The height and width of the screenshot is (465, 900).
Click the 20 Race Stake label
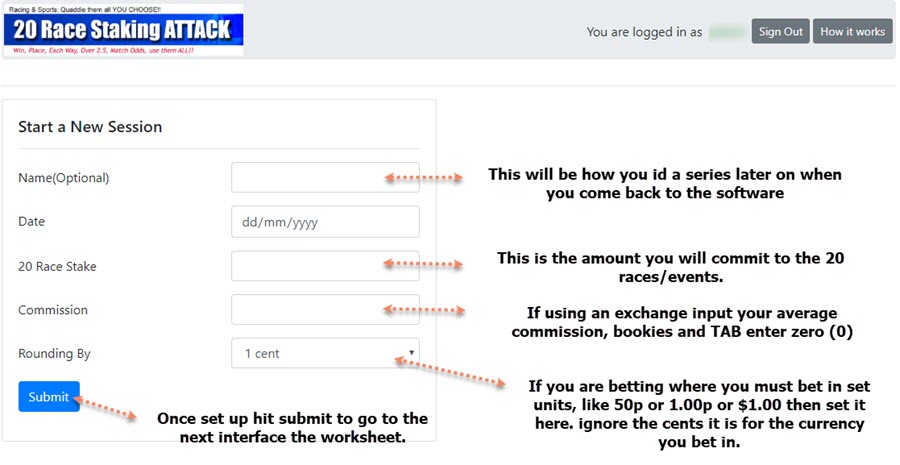(57, 266)
